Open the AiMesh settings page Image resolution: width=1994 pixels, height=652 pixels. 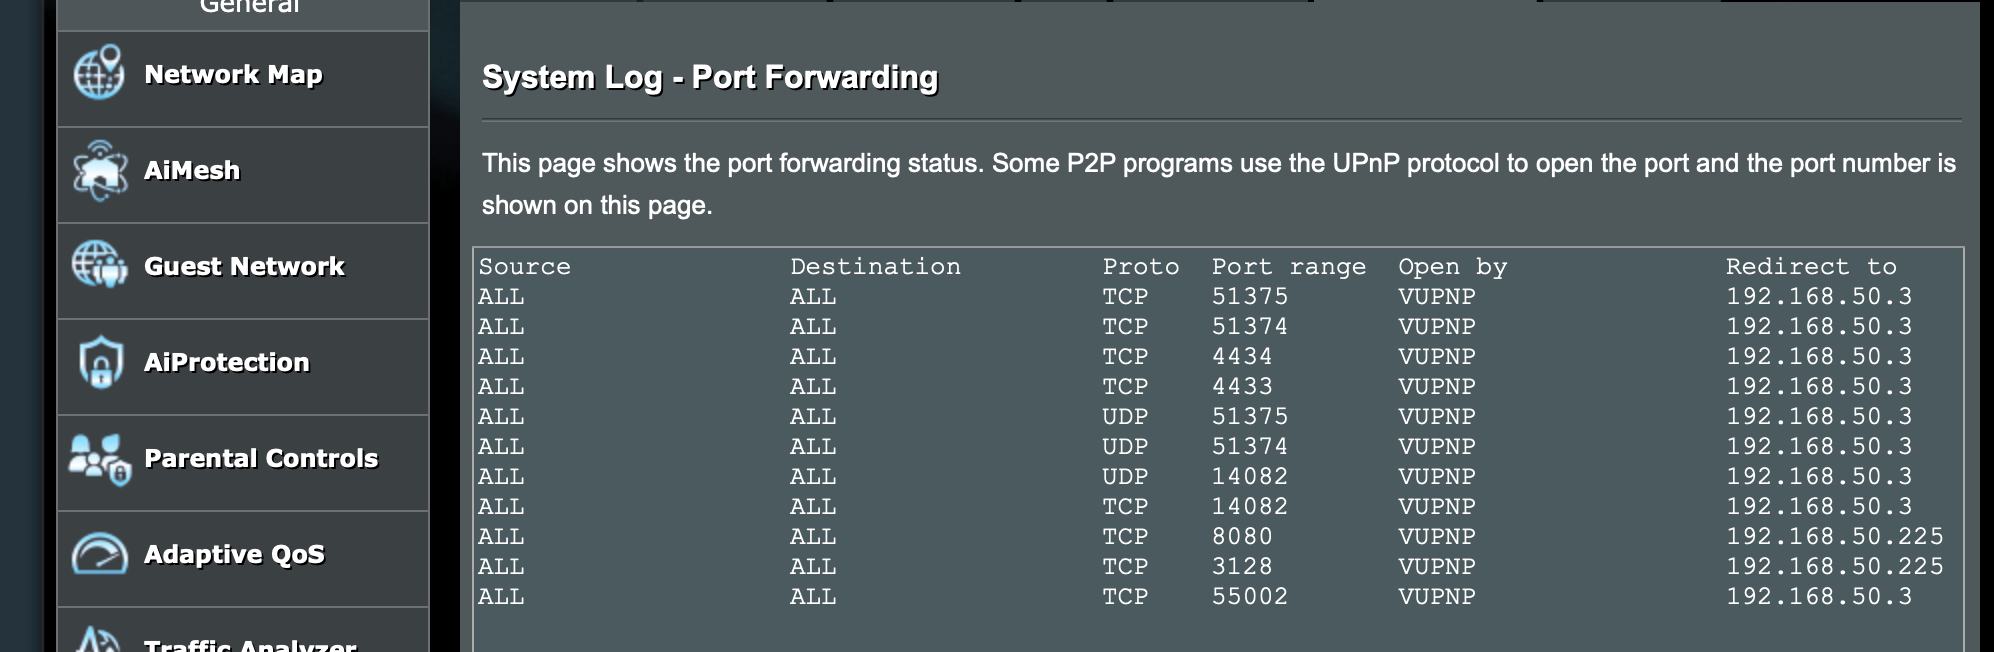click(191, 170)
